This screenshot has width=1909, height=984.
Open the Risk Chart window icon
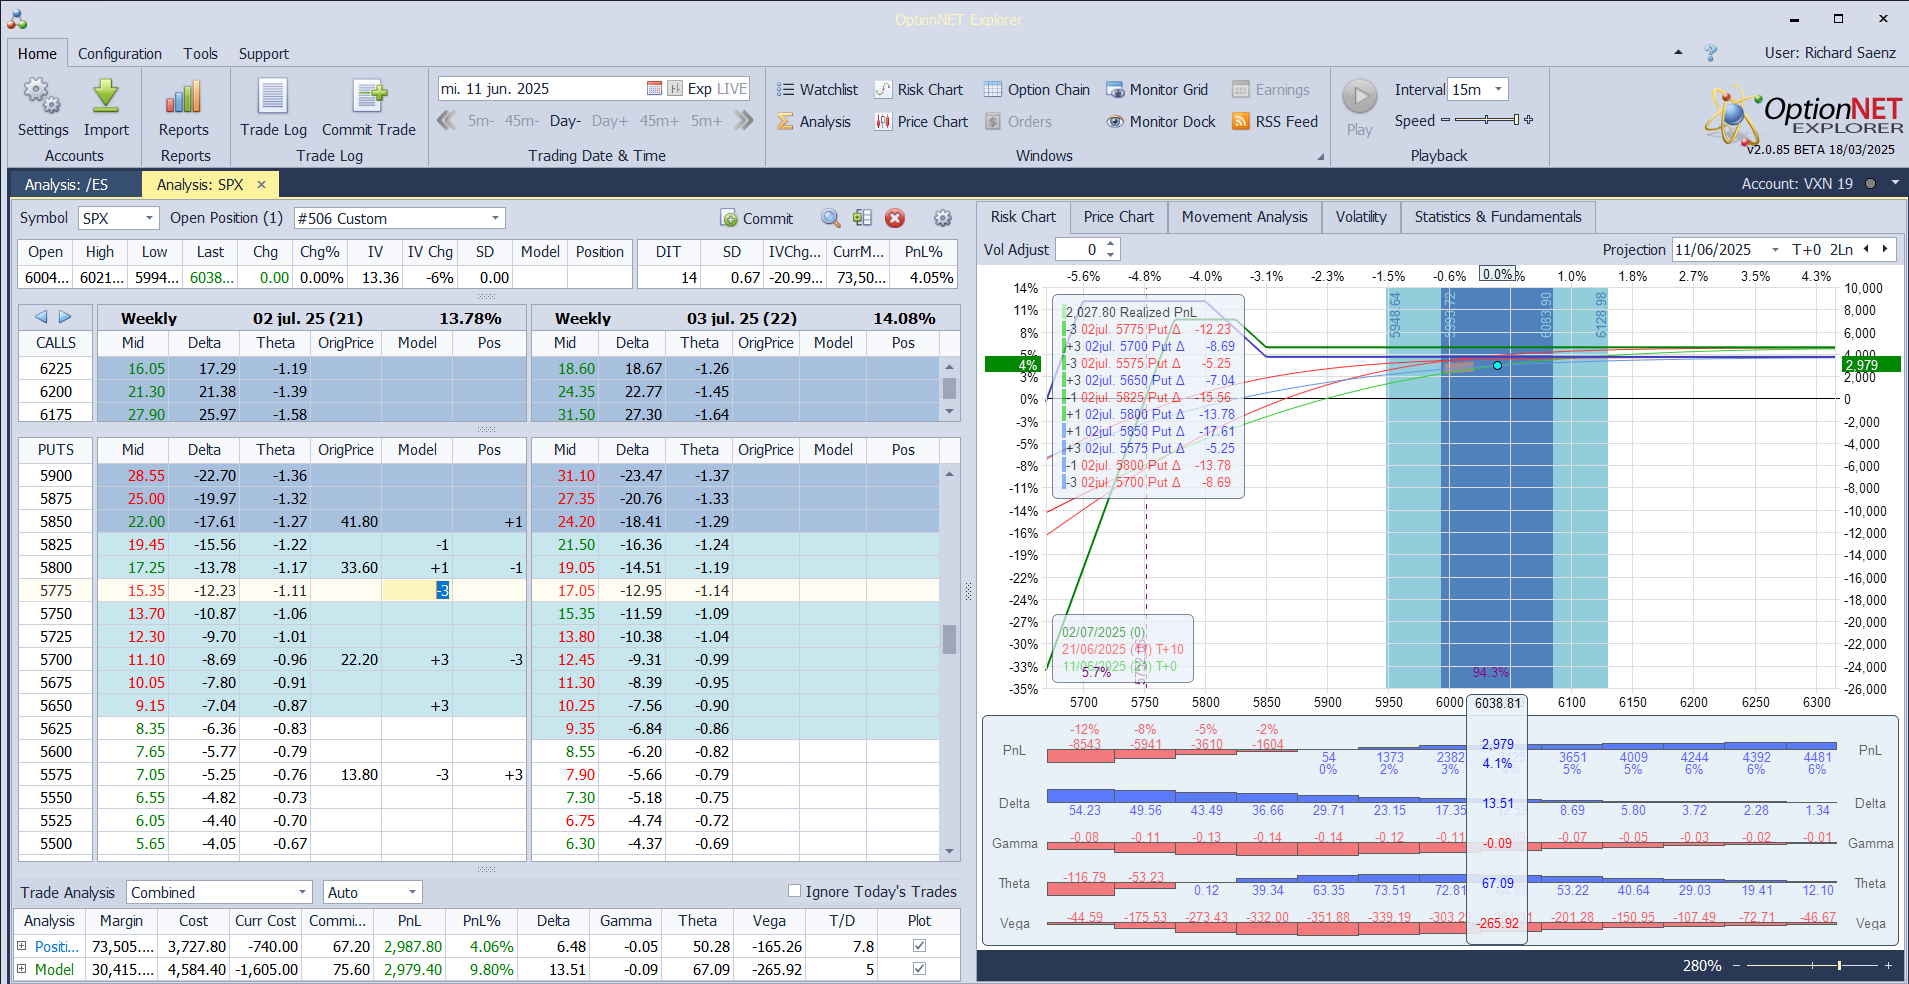click(x=883, y=90)
